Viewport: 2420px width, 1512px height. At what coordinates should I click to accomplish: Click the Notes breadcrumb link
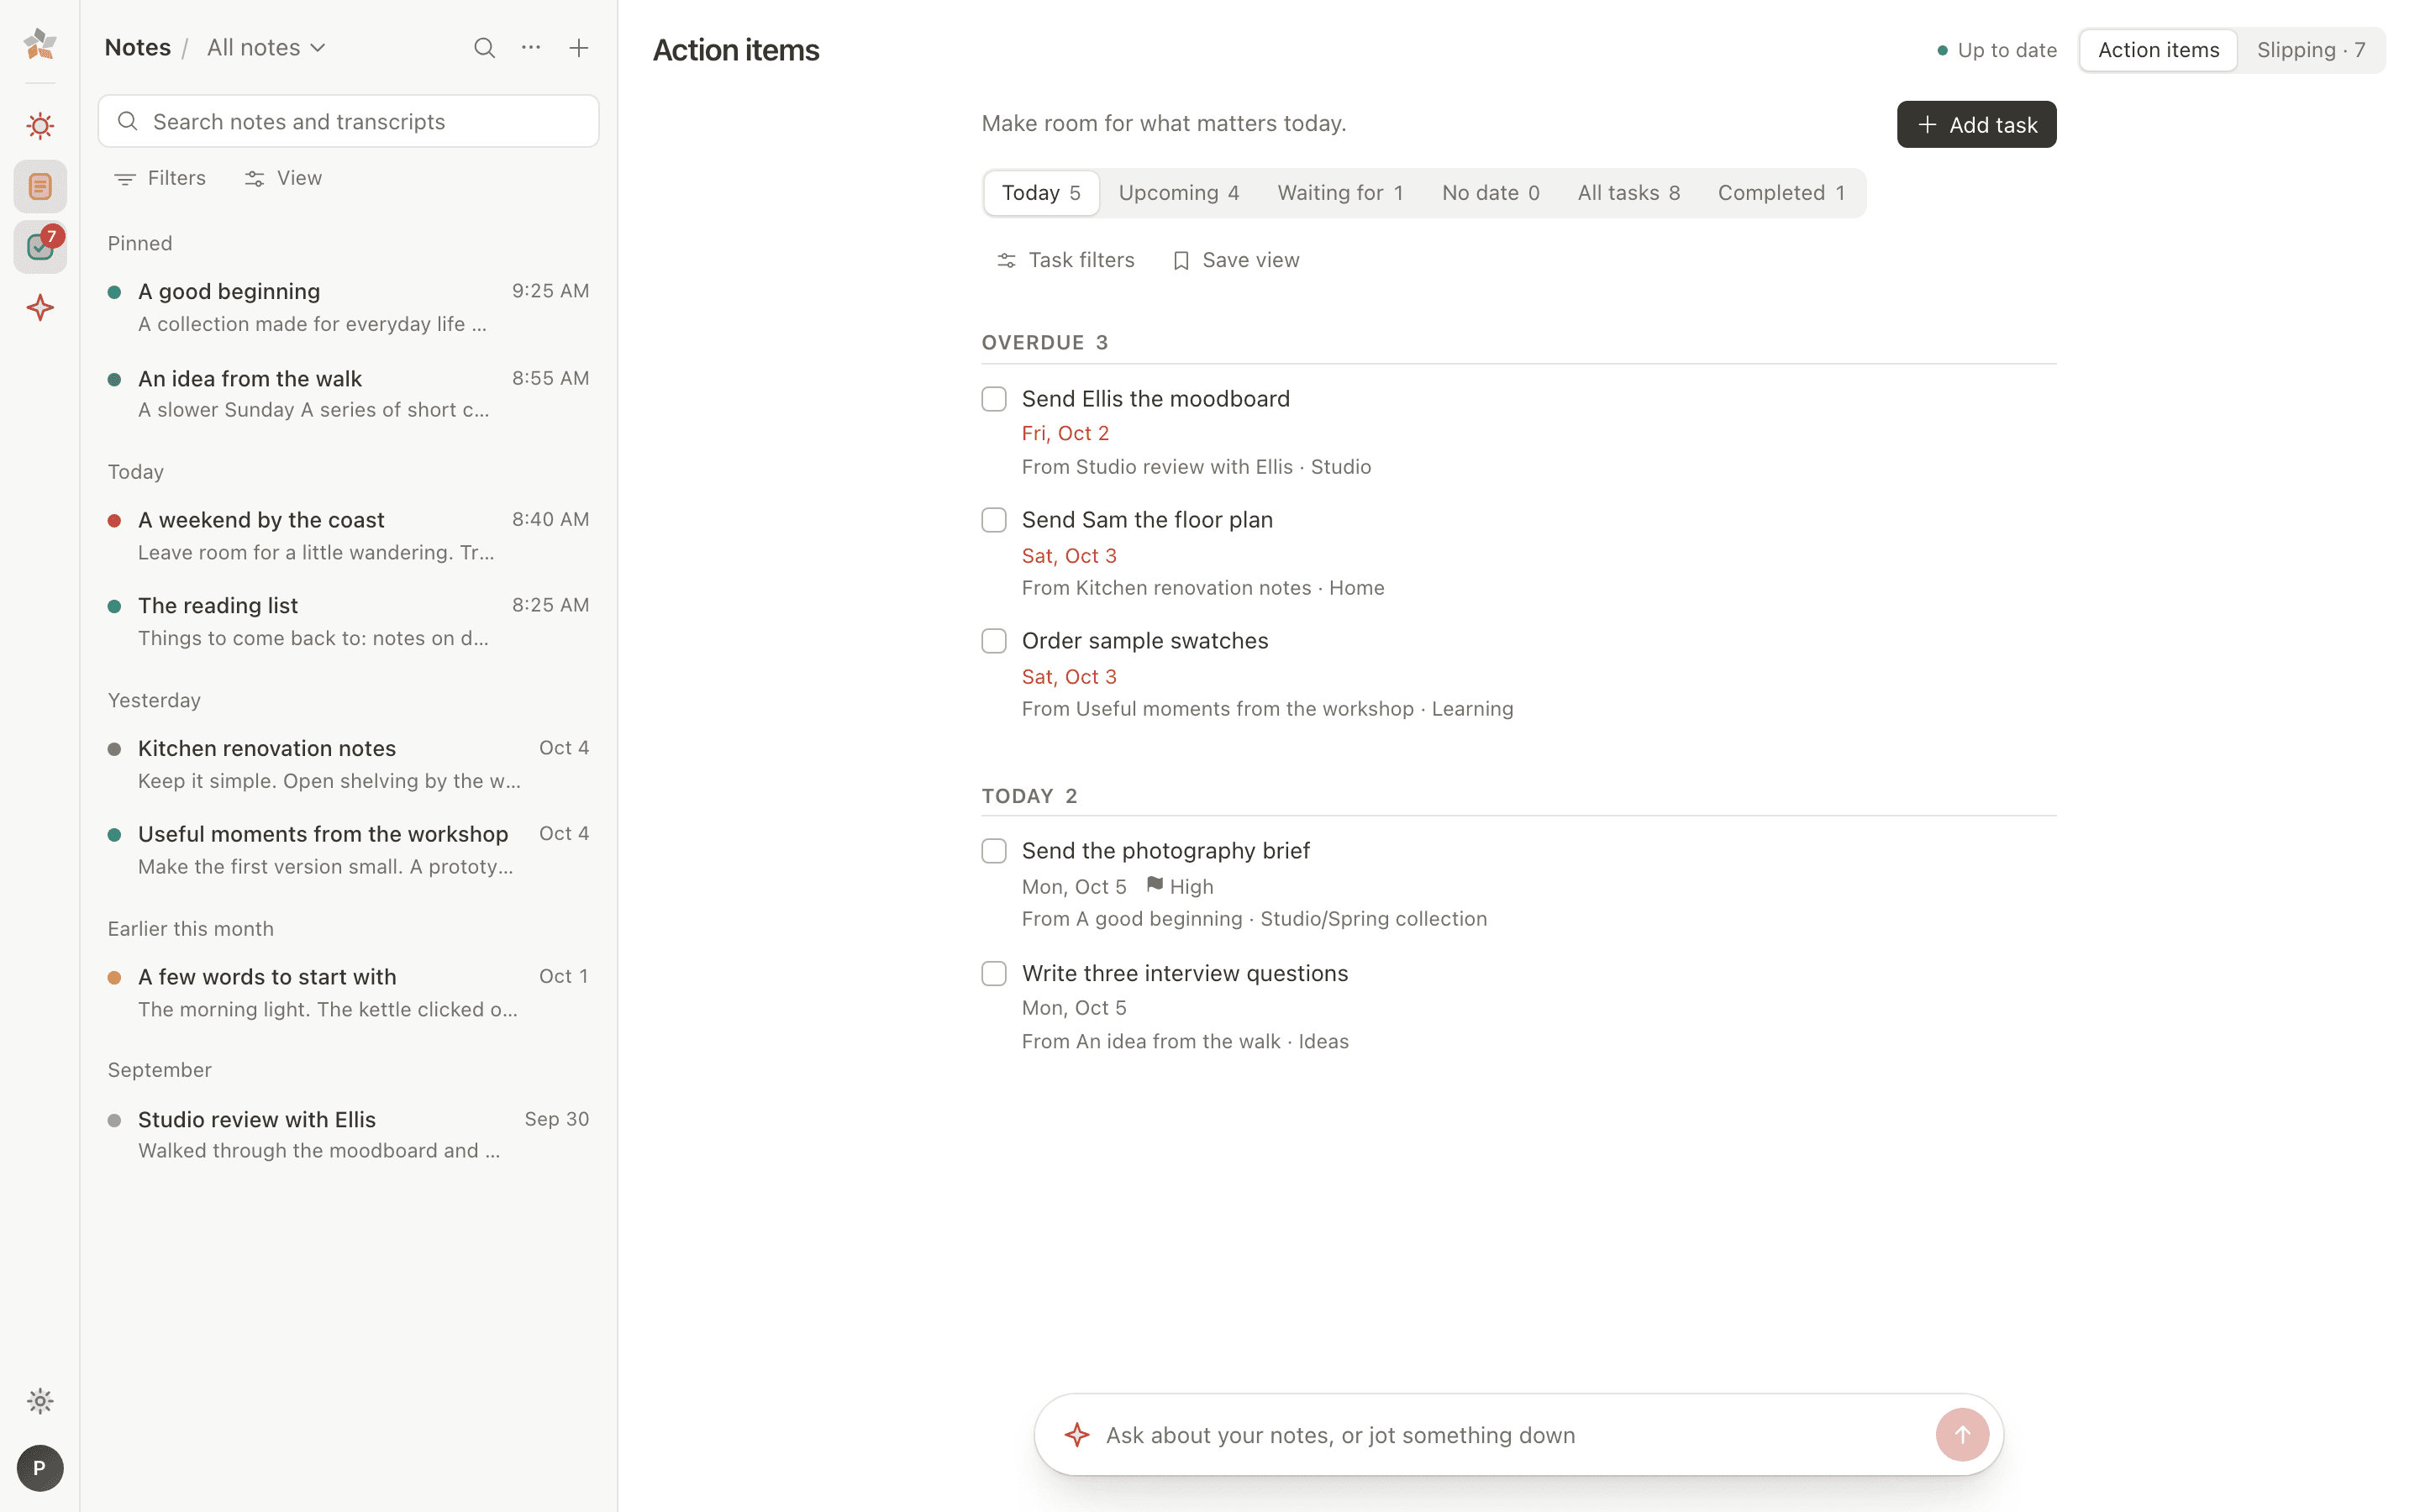(x=138, y=48)
